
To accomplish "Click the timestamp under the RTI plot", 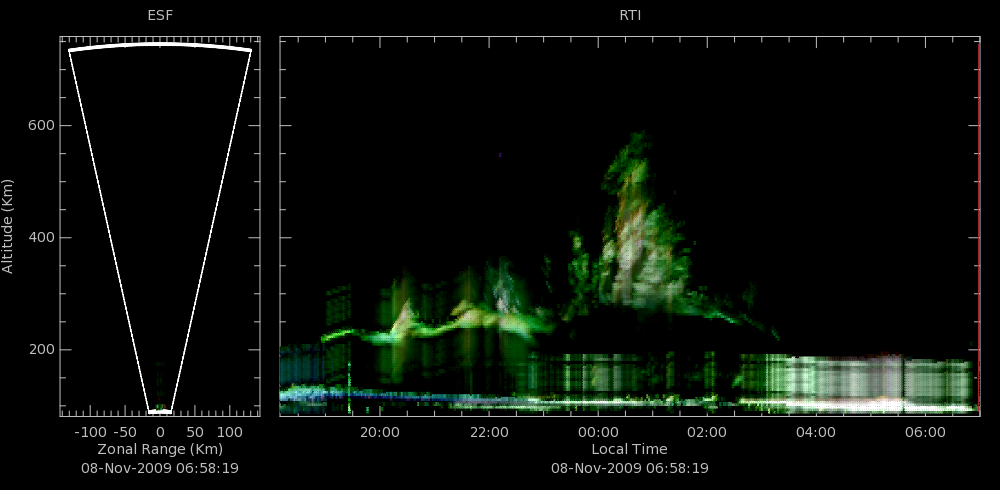I will click(630, 468).
